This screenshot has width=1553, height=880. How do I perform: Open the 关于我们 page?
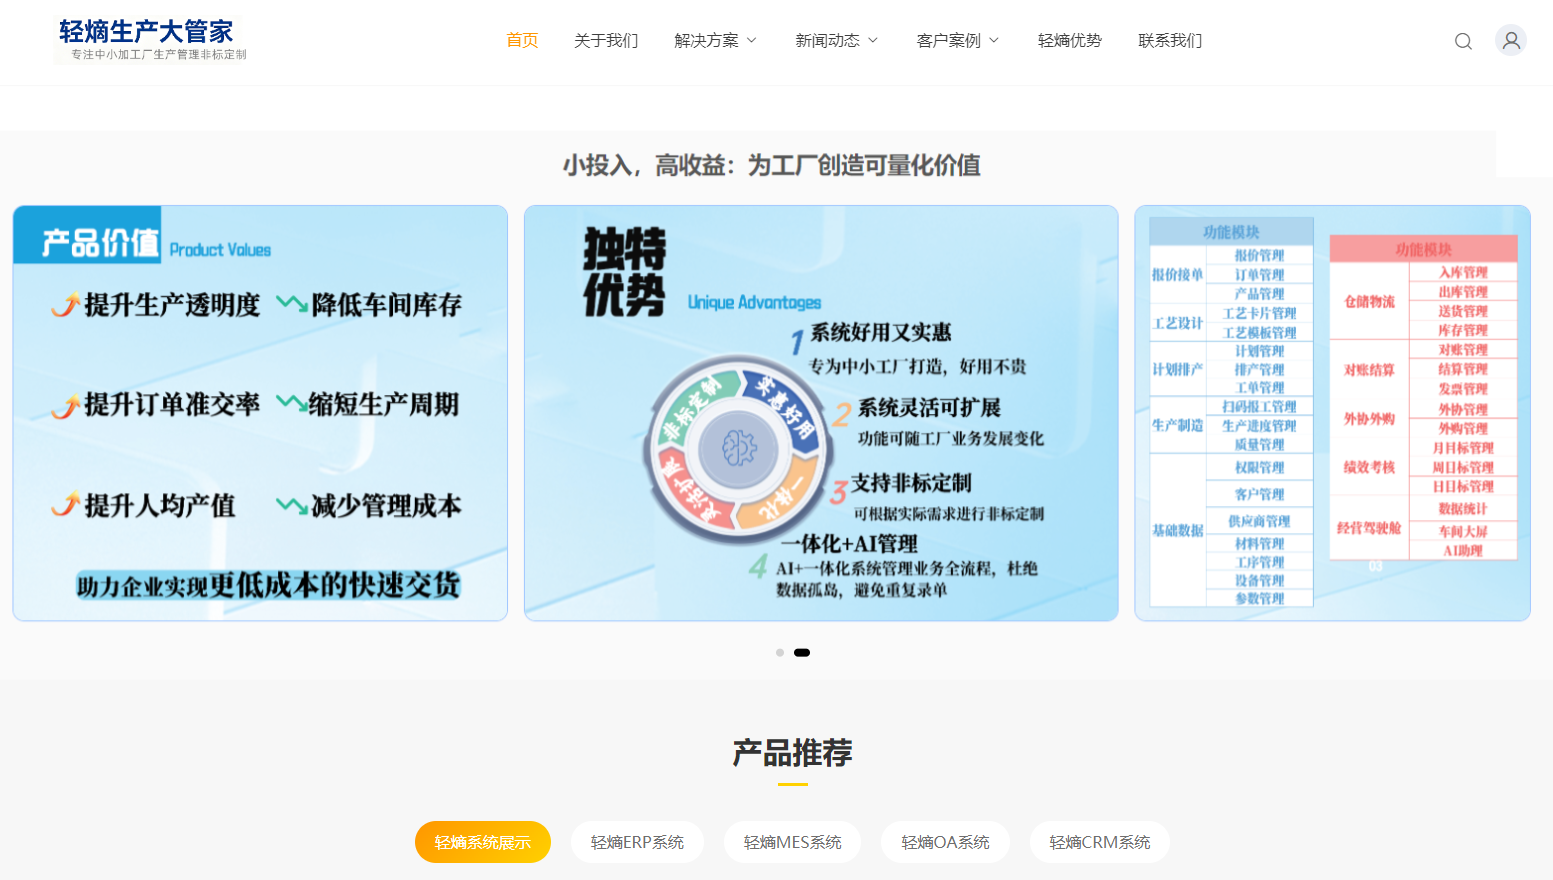tap(606, 40)
